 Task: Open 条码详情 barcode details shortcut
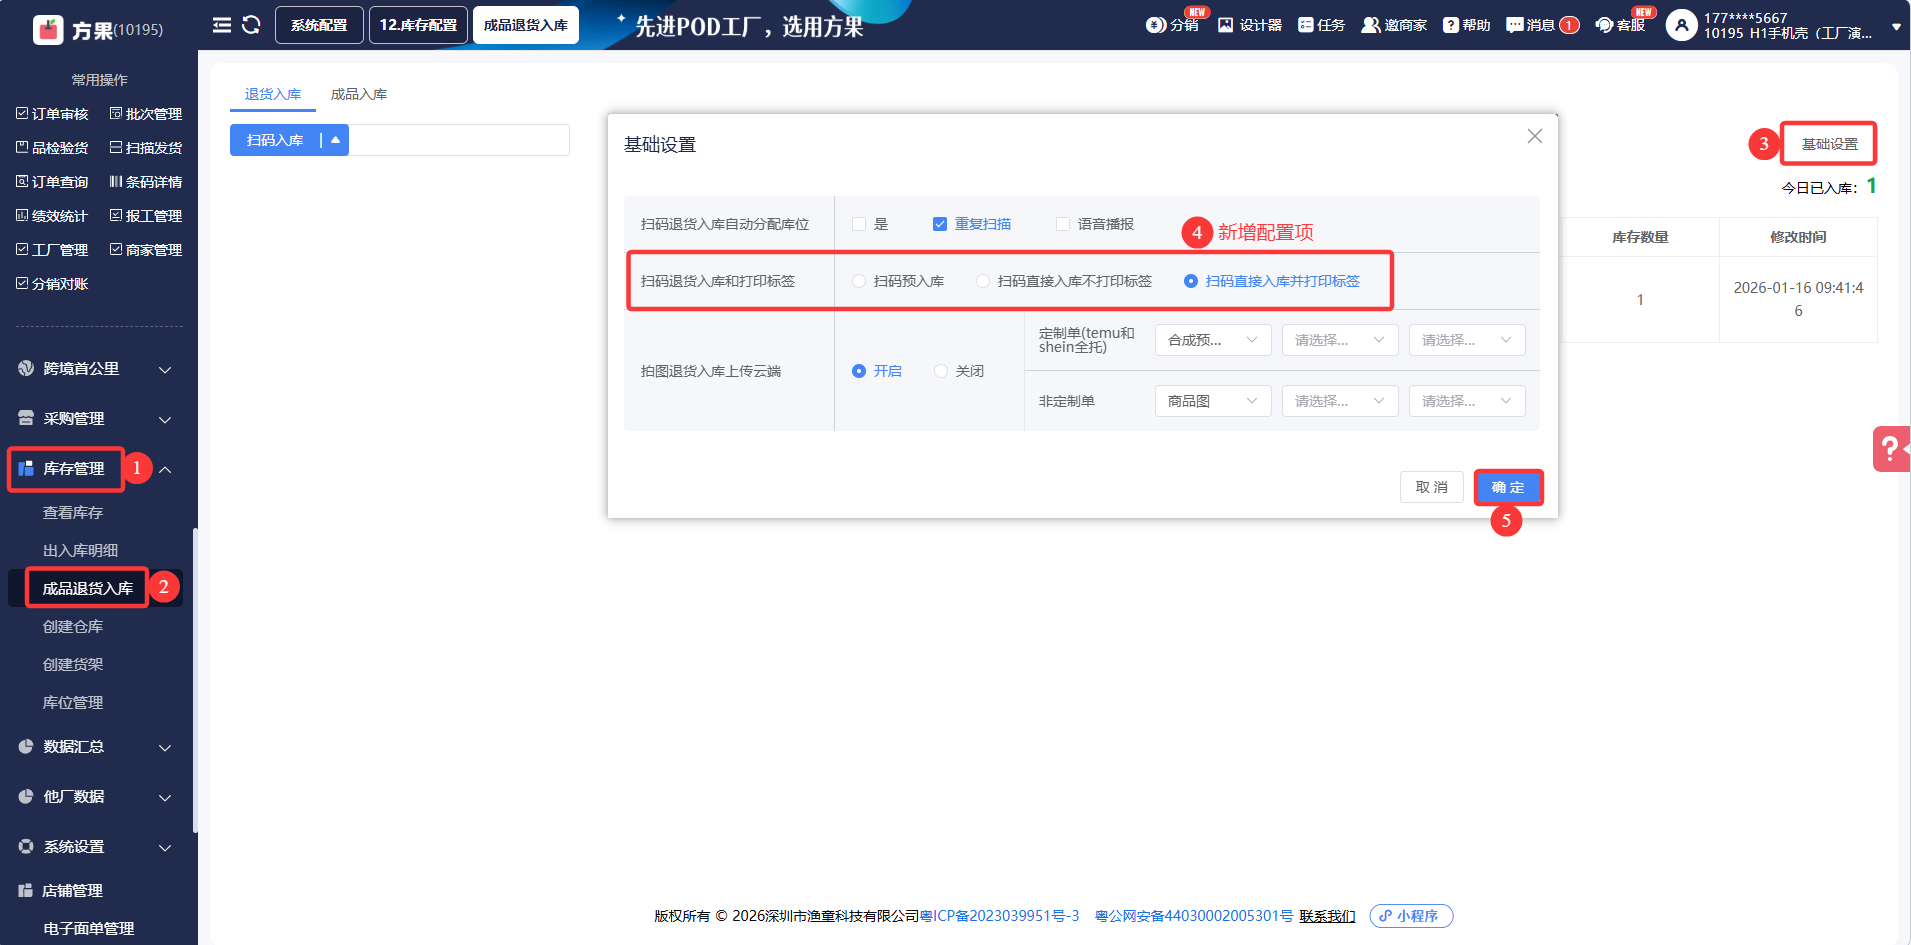146,182
